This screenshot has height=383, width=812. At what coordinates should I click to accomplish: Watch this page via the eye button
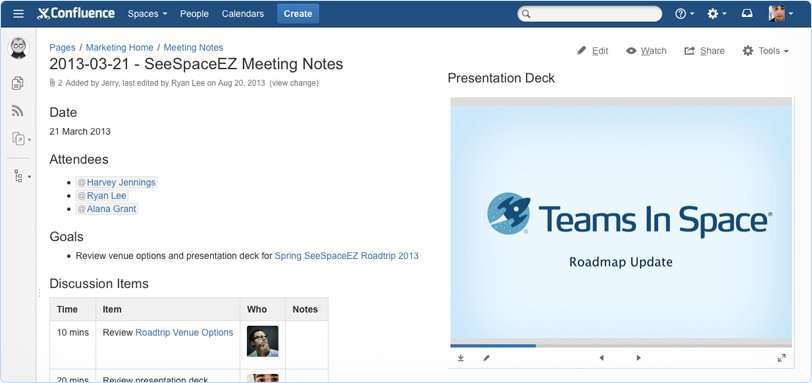point(646,51)
